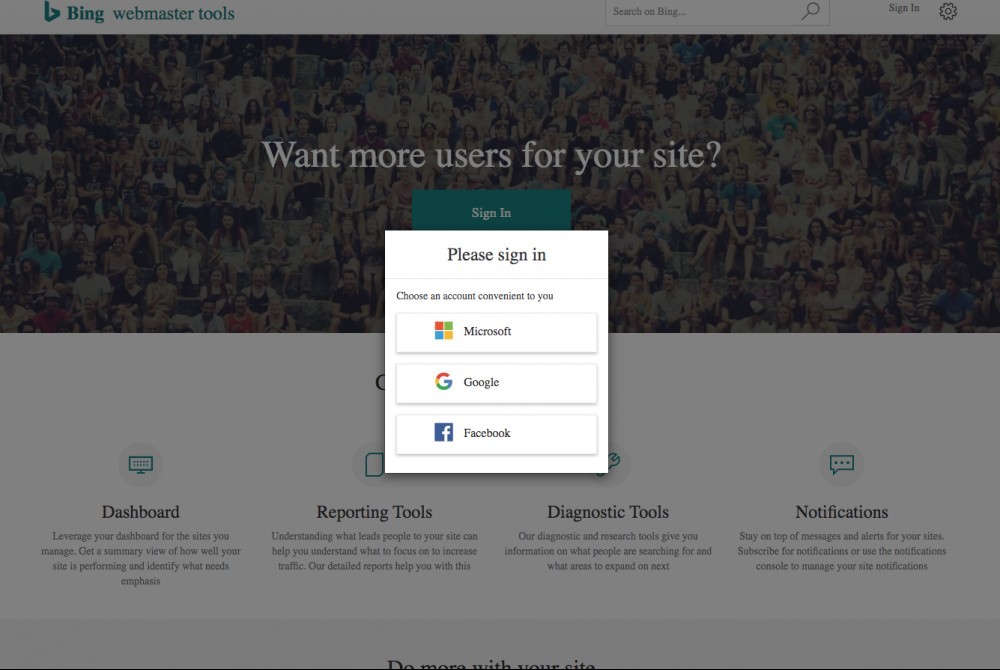The width and height of the screenshot is (1000, 670).
Task: Click the Notifications heading
Action: click(841, 512)
